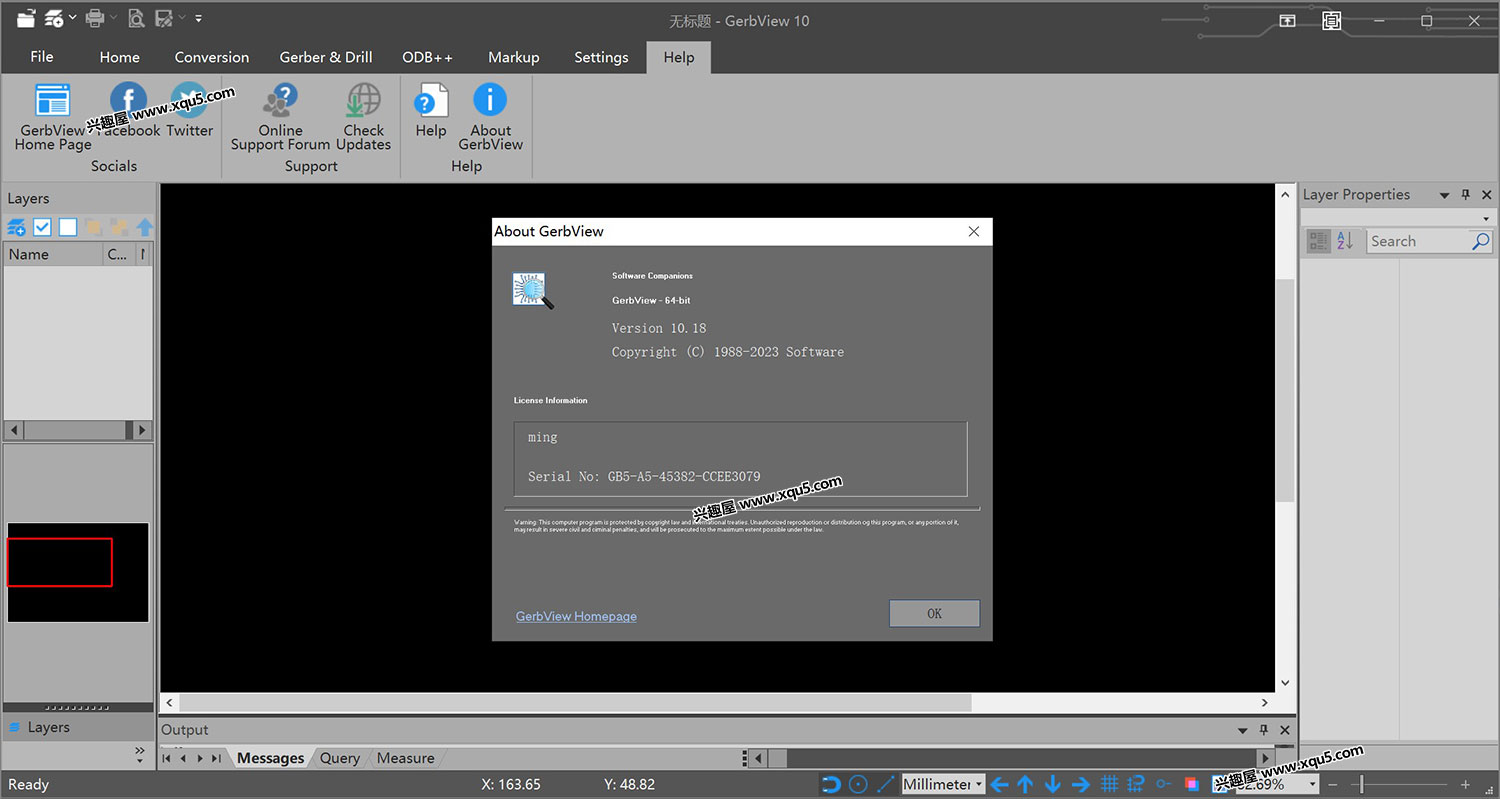Click the pan up arrow in status bar
Viewport: 1500px width, 799px height.
point(1025,784)
